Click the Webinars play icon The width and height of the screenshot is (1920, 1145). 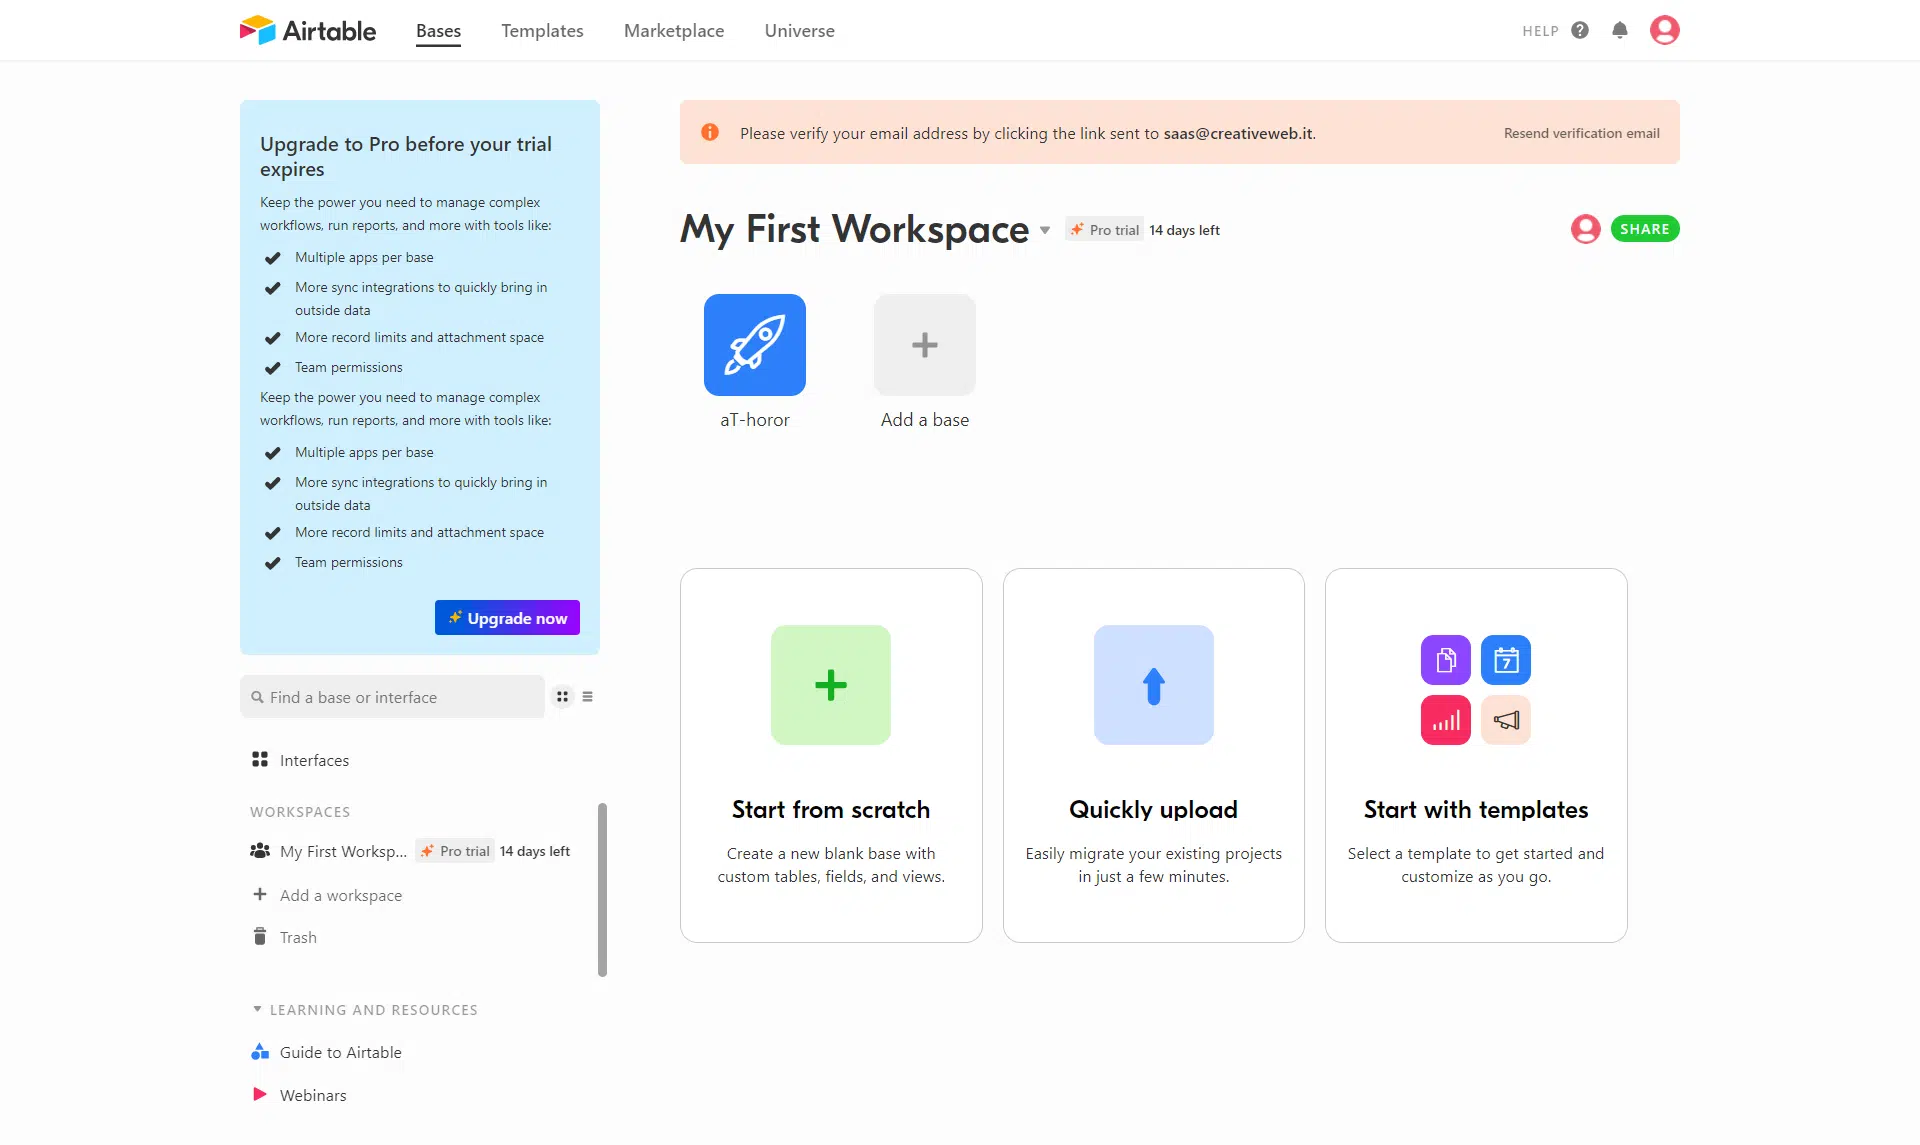(x=260, y=1094)
